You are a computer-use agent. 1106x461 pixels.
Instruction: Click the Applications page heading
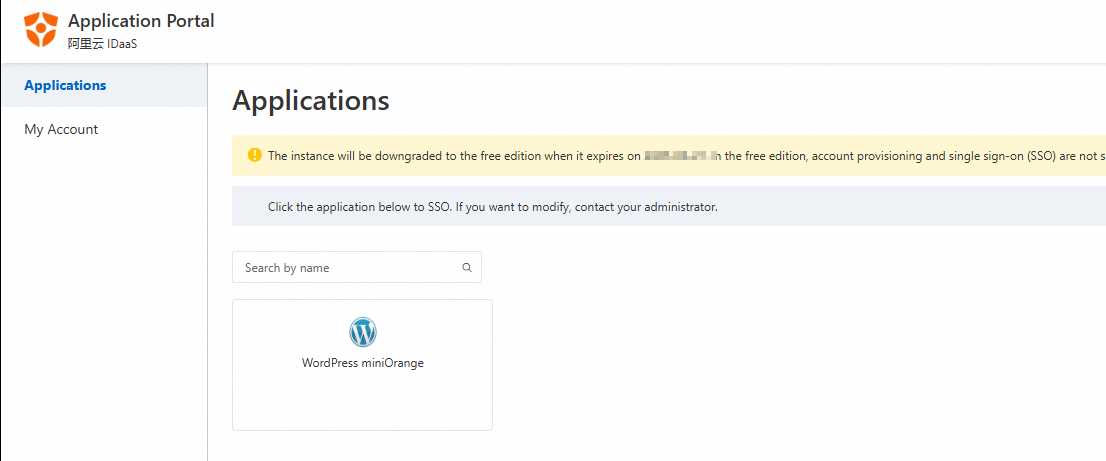coord(310,101)
